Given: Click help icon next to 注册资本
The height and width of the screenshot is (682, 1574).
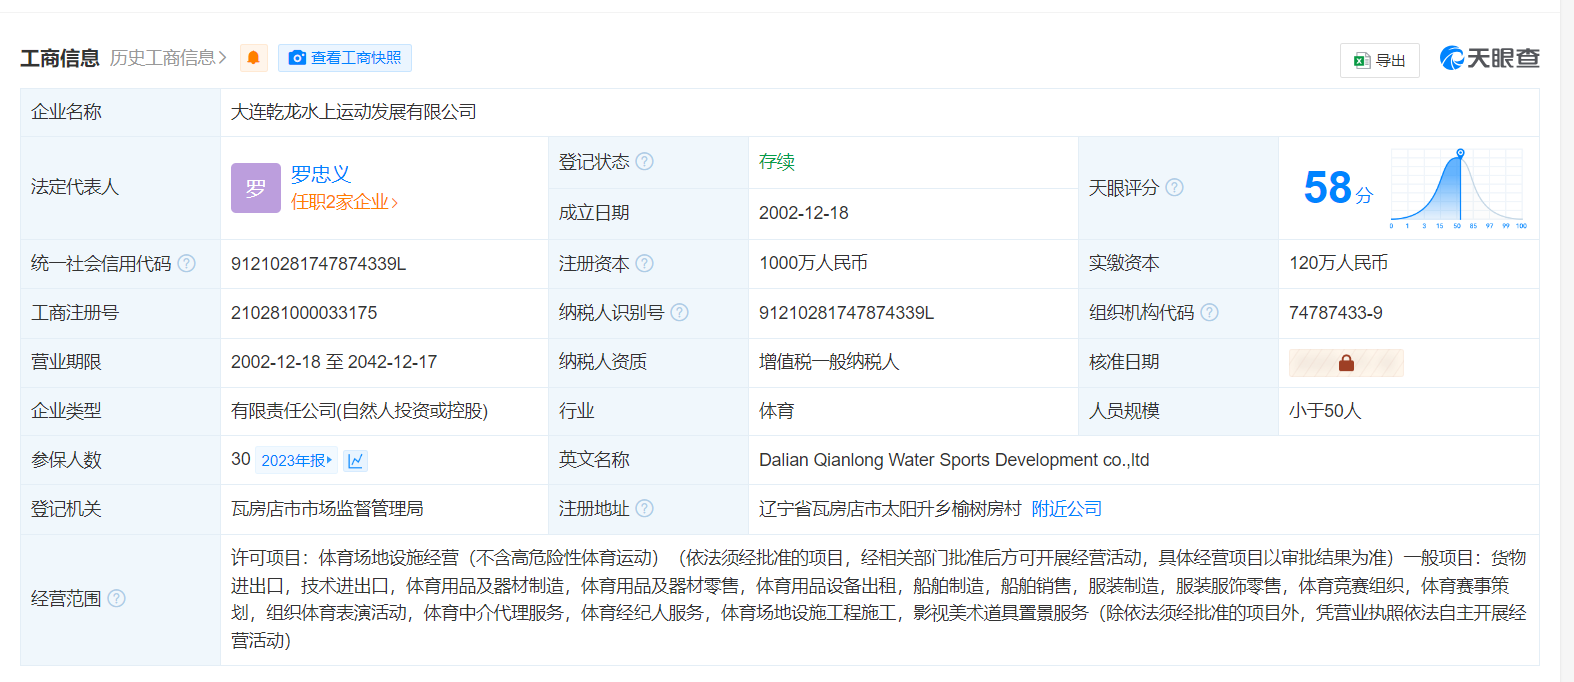Looking at the screenshot, I should [645, 263].
